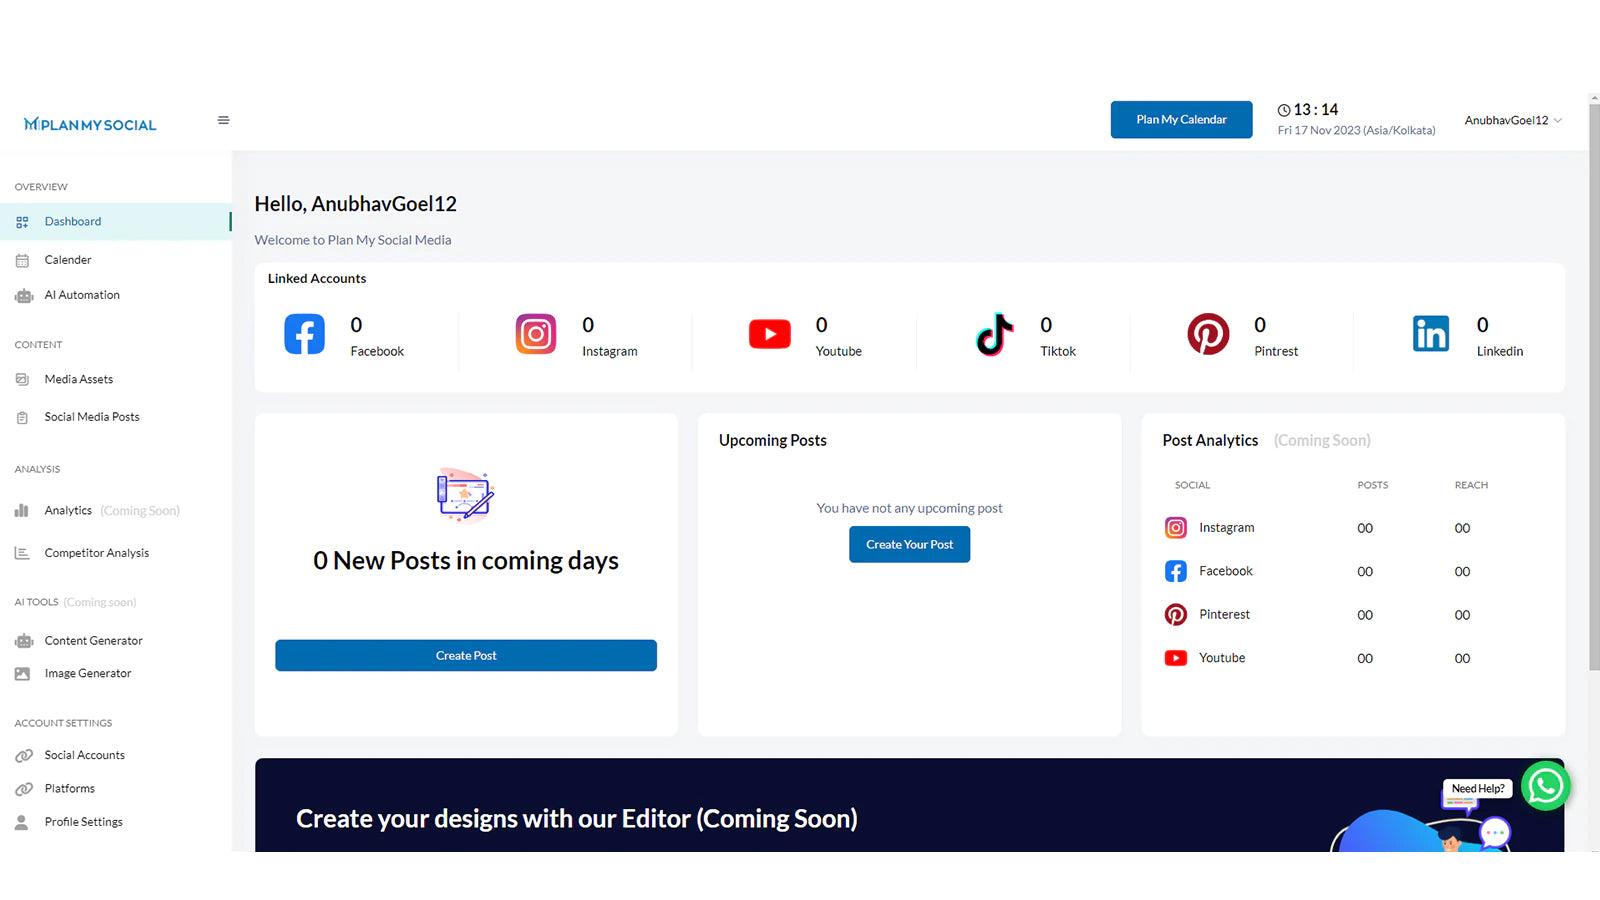
Task: Open the WhatsApp help chat bubble
Action: (1546, 786)
